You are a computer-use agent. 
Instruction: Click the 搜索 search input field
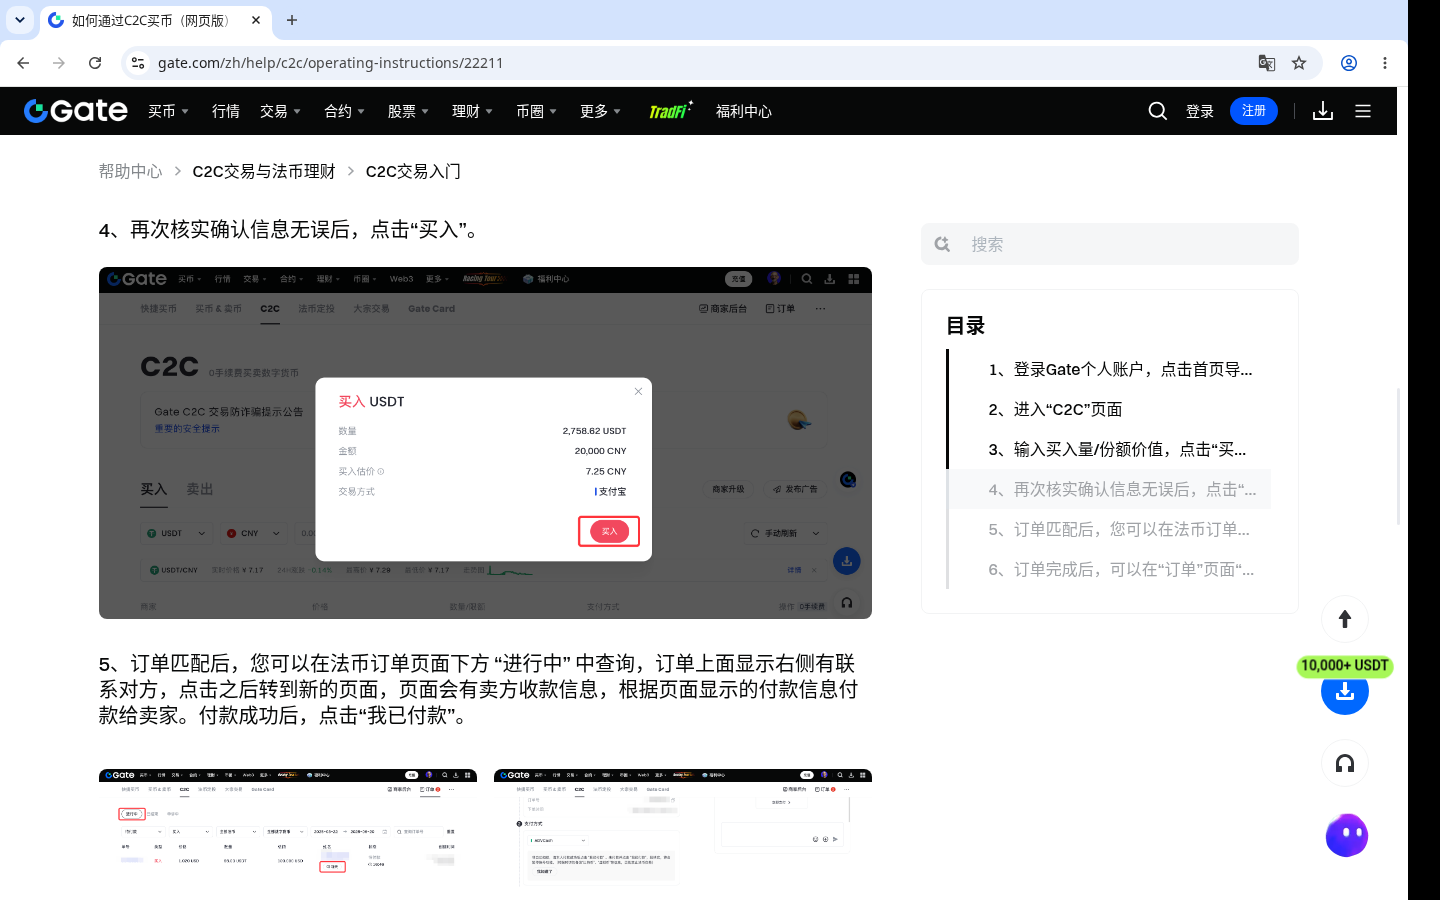click(x=1110, y=244)
